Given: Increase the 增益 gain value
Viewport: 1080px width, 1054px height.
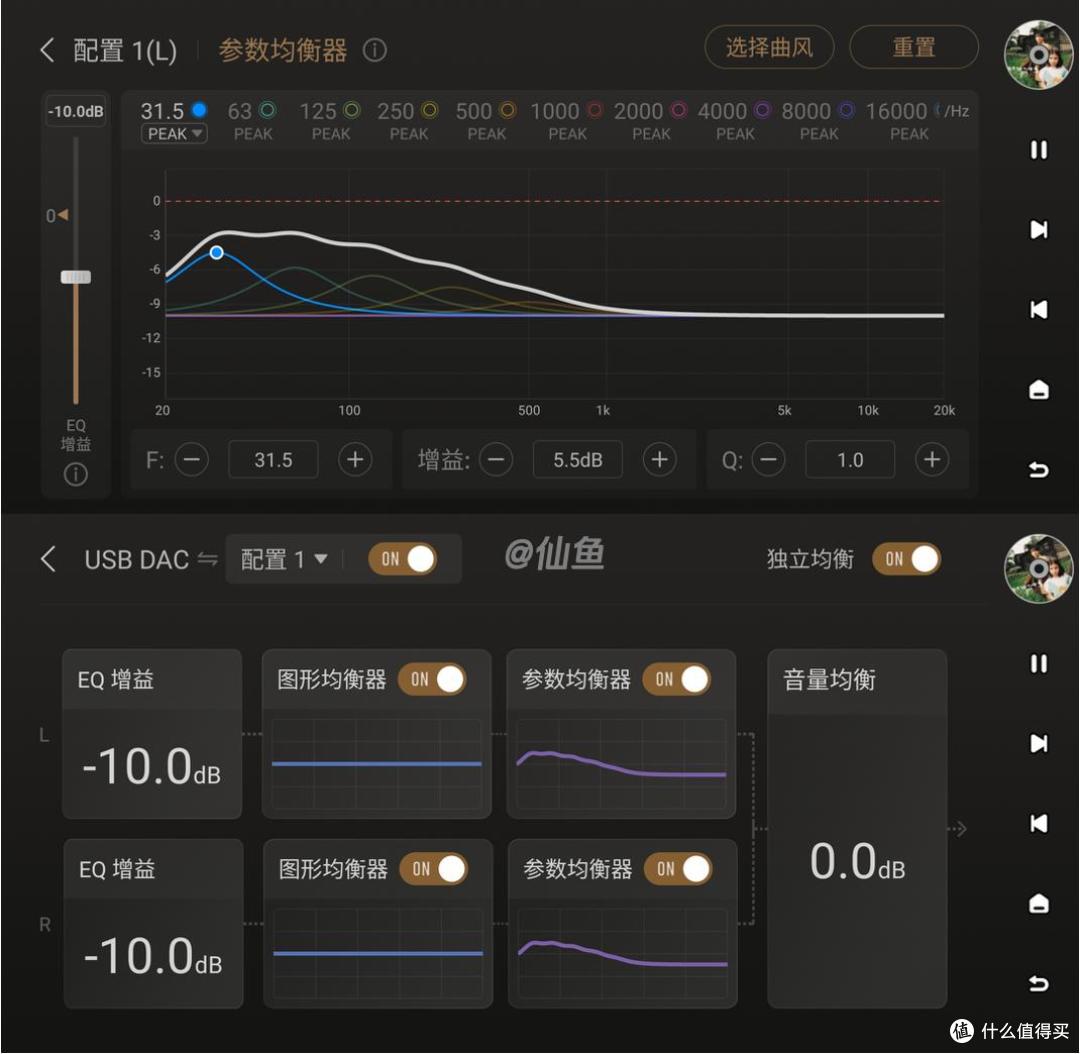Looking at the screenshot, I should [x=660, y=459].
